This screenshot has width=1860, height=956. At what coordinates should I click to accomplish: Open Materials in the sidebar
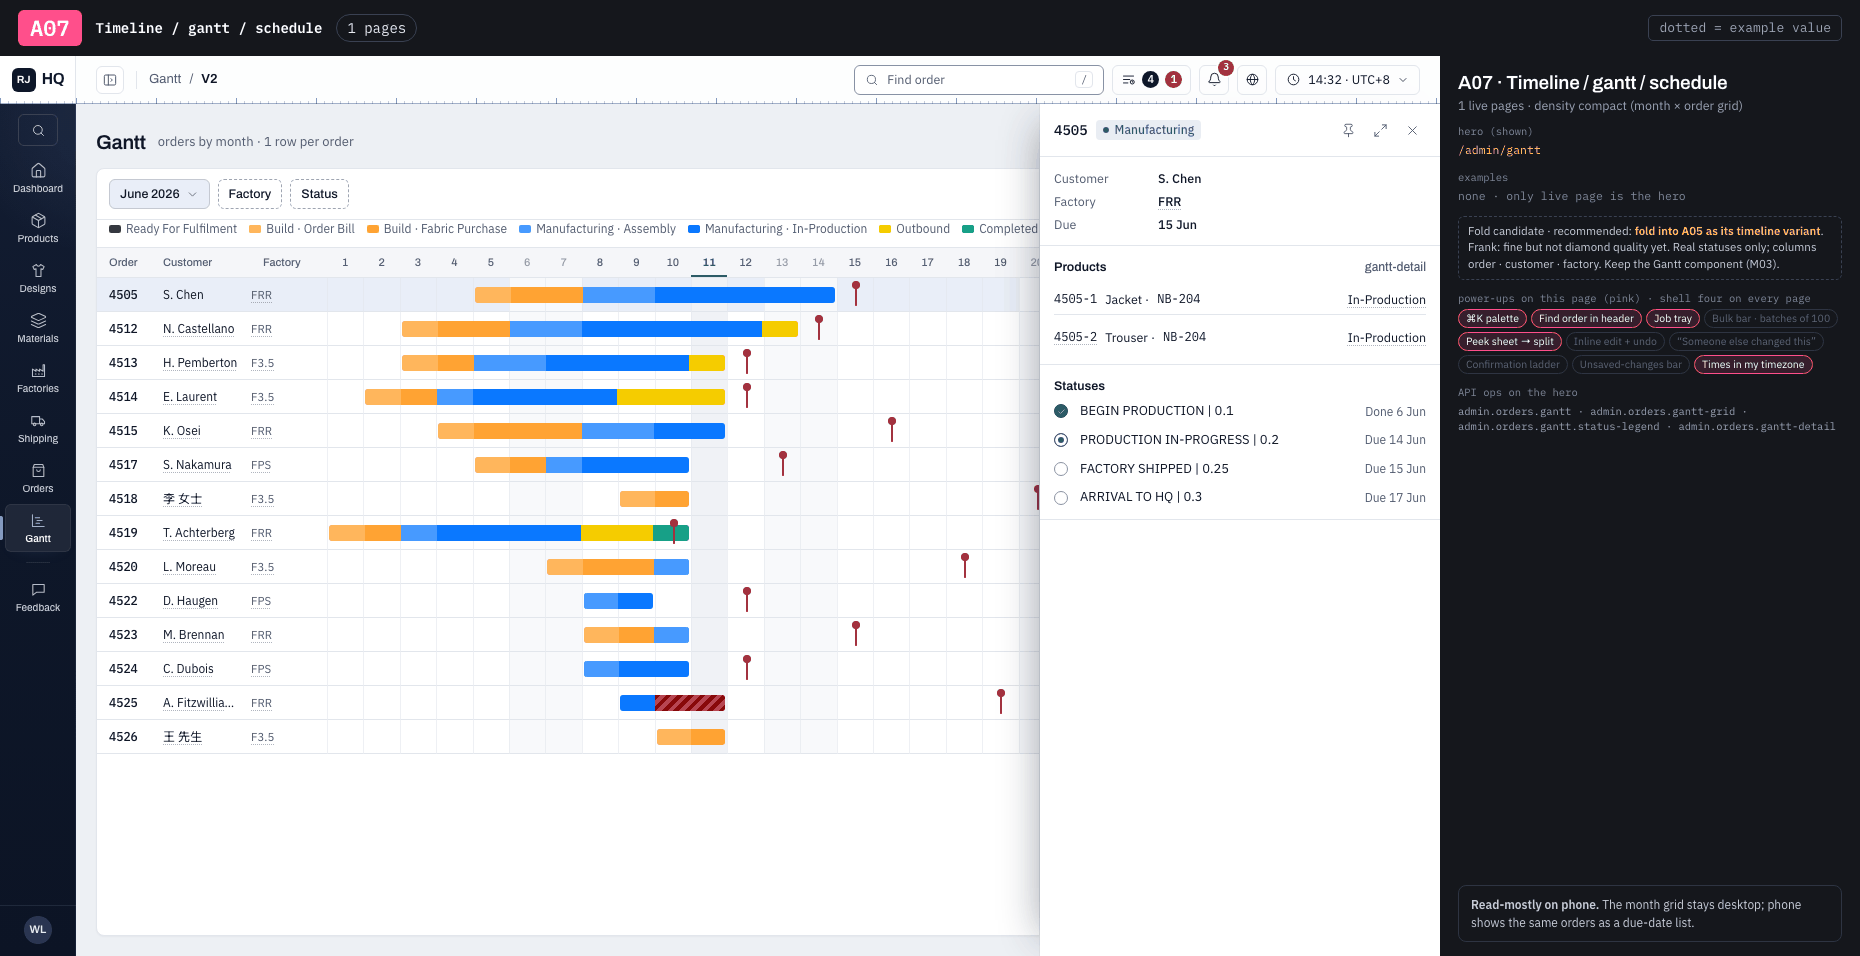[x=38, y=328]
